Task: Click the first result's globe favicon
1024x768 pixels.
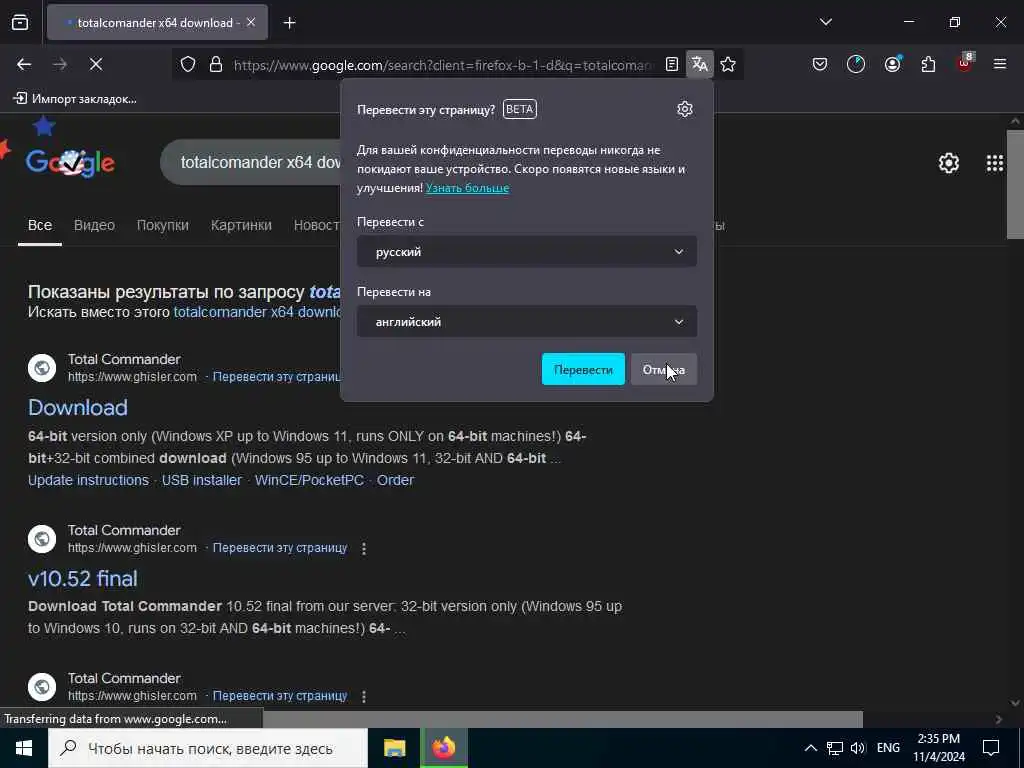Action: [x=42, y=368]
